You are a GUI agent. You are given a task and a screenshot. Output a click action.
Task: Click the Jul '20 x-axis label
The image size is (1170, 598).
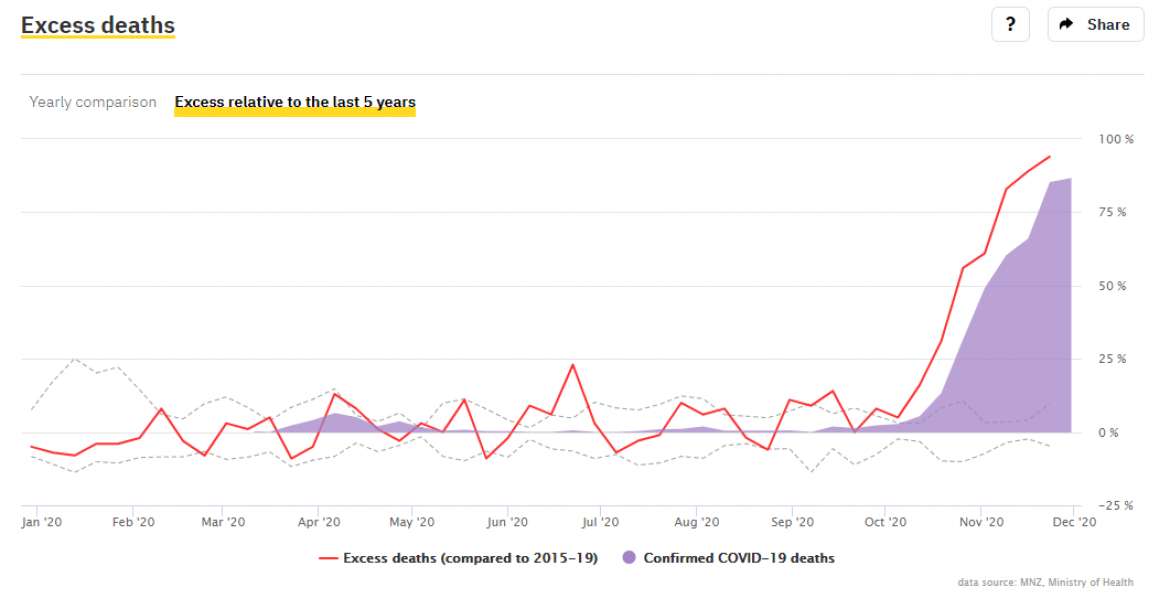(600, 522)
